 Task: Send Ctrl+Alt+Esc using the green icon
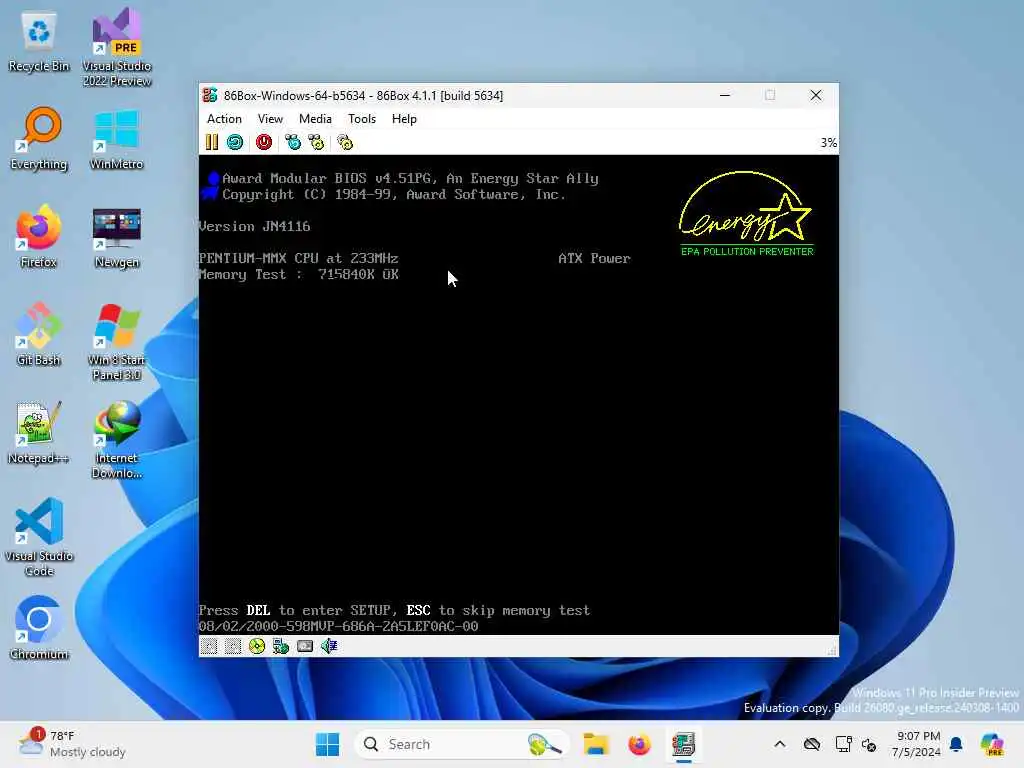click(317, 142)
